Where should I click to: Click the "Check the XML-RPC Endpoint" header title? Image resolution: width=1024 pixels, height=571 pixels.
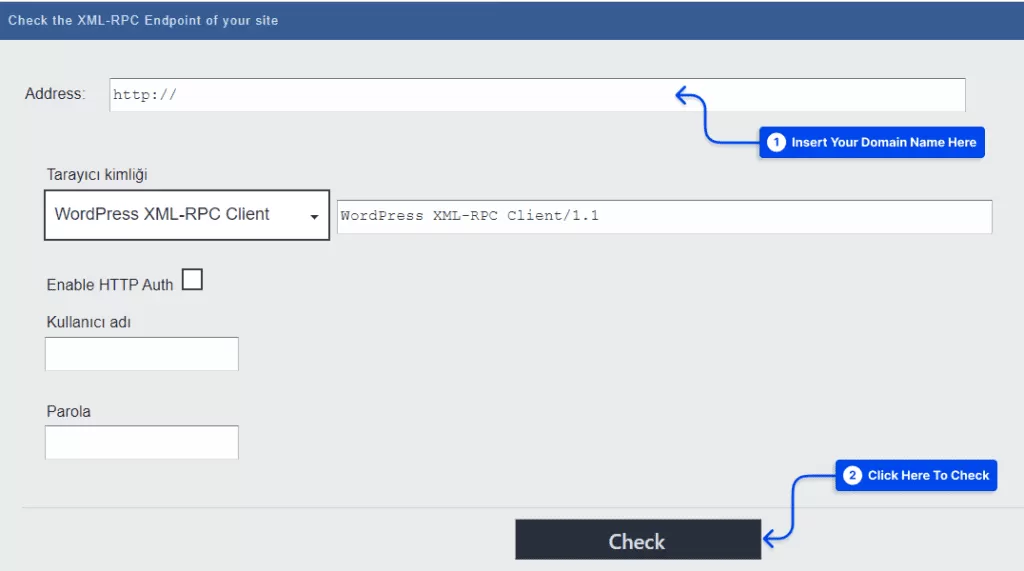click(143, 20)
